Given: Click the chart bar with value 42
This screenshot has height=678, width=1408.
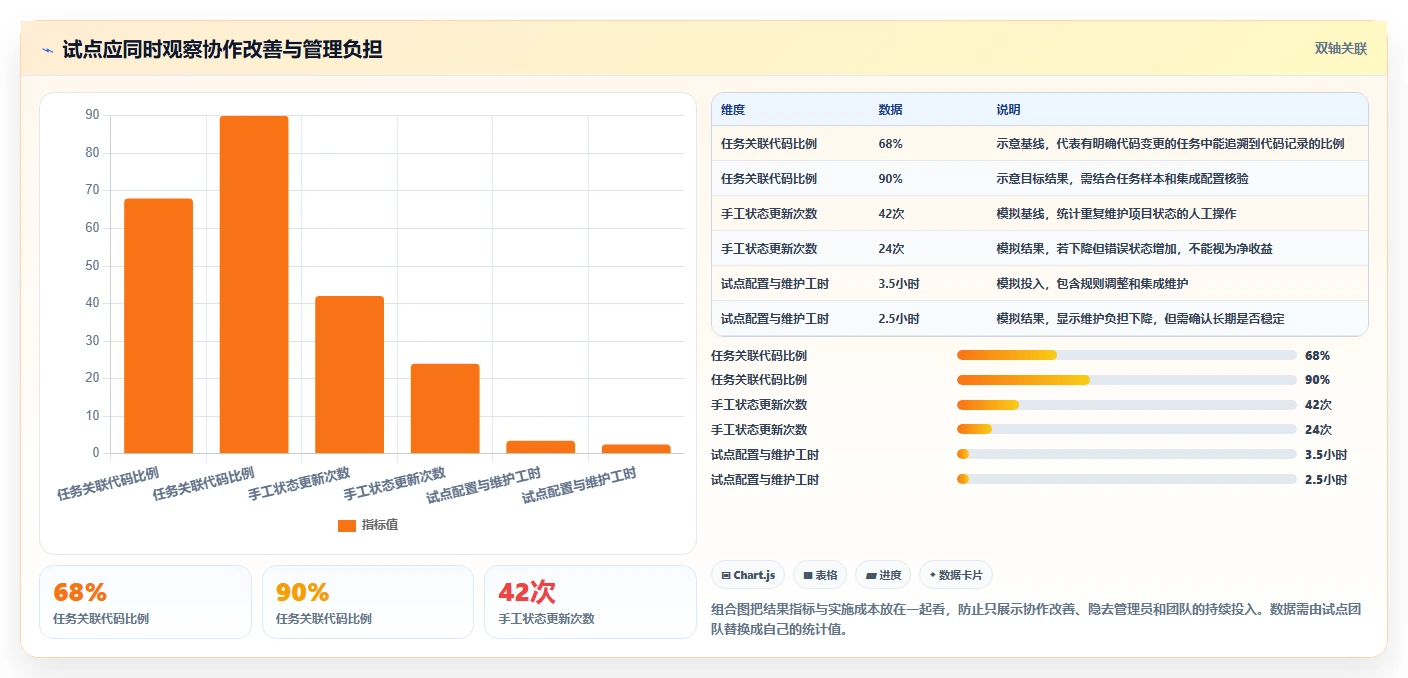Looking at the screenshot, I should (349, 375).
